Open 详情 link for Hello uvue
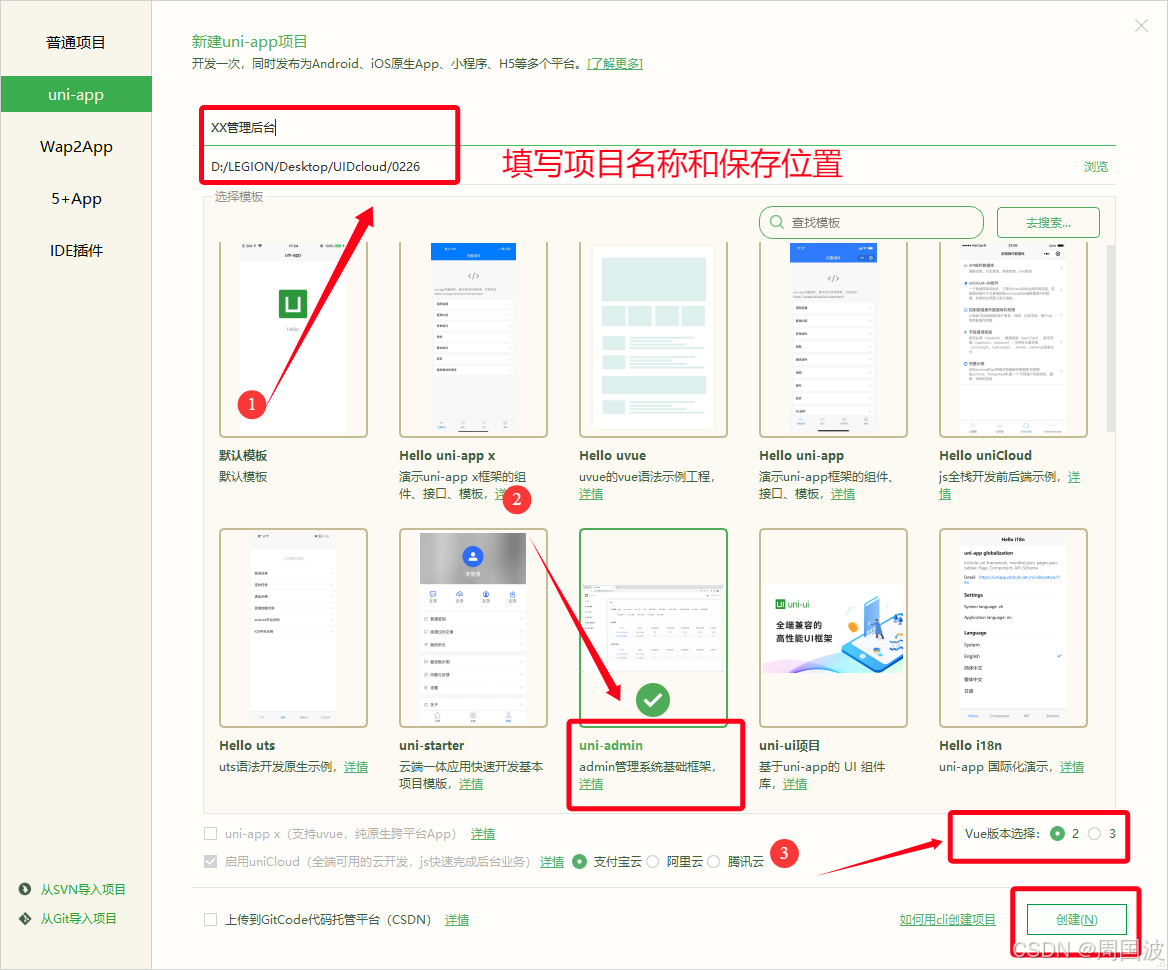 point(591,494)
